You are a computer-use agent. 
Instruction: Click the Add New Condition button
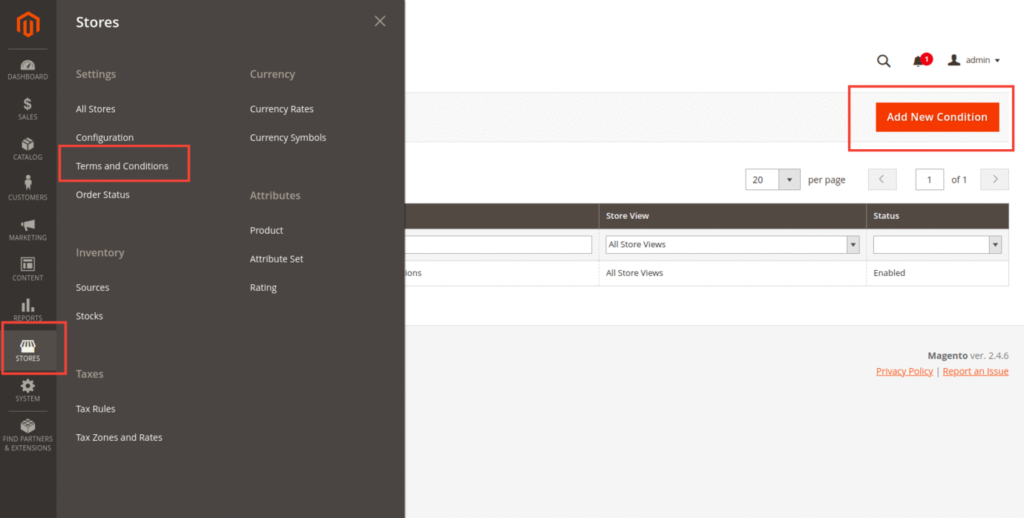[x=937, y=117]
